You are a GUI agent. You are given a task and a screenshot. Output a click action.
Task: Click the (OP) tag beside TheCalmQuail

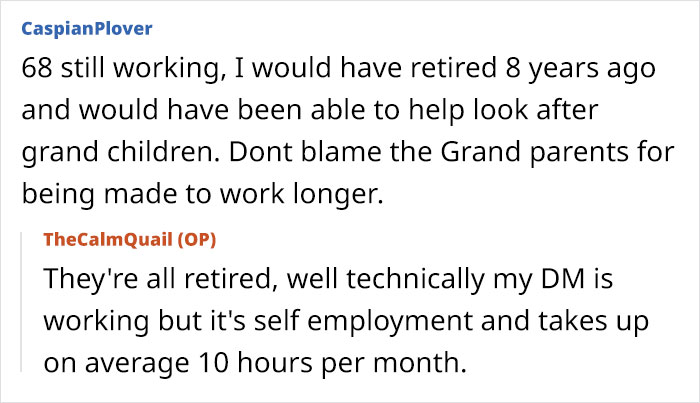click(x=196, y=240)
